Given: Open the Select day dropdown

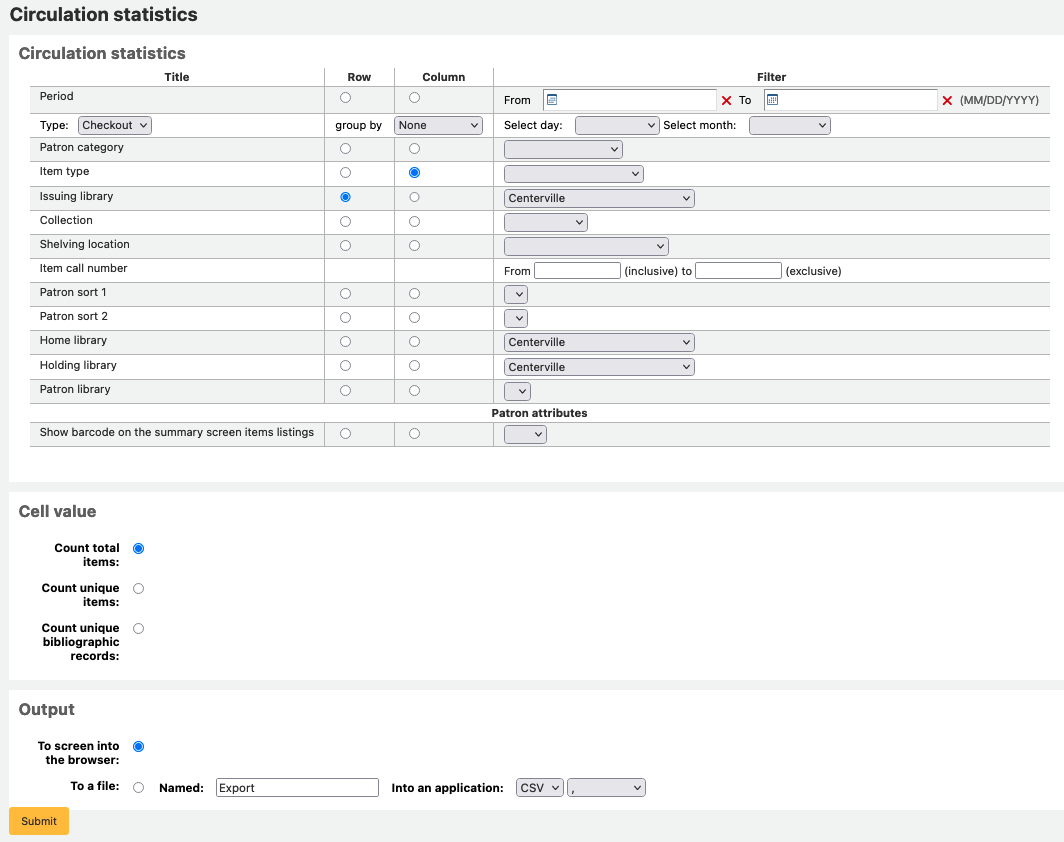Looking at the screenshot, I should point(617,125).
